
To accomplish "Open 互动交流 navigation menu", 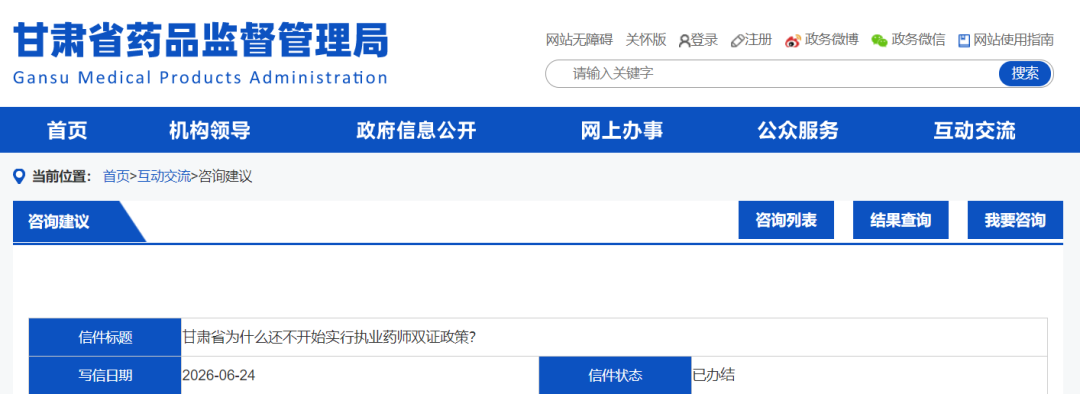I will point(974,130).
